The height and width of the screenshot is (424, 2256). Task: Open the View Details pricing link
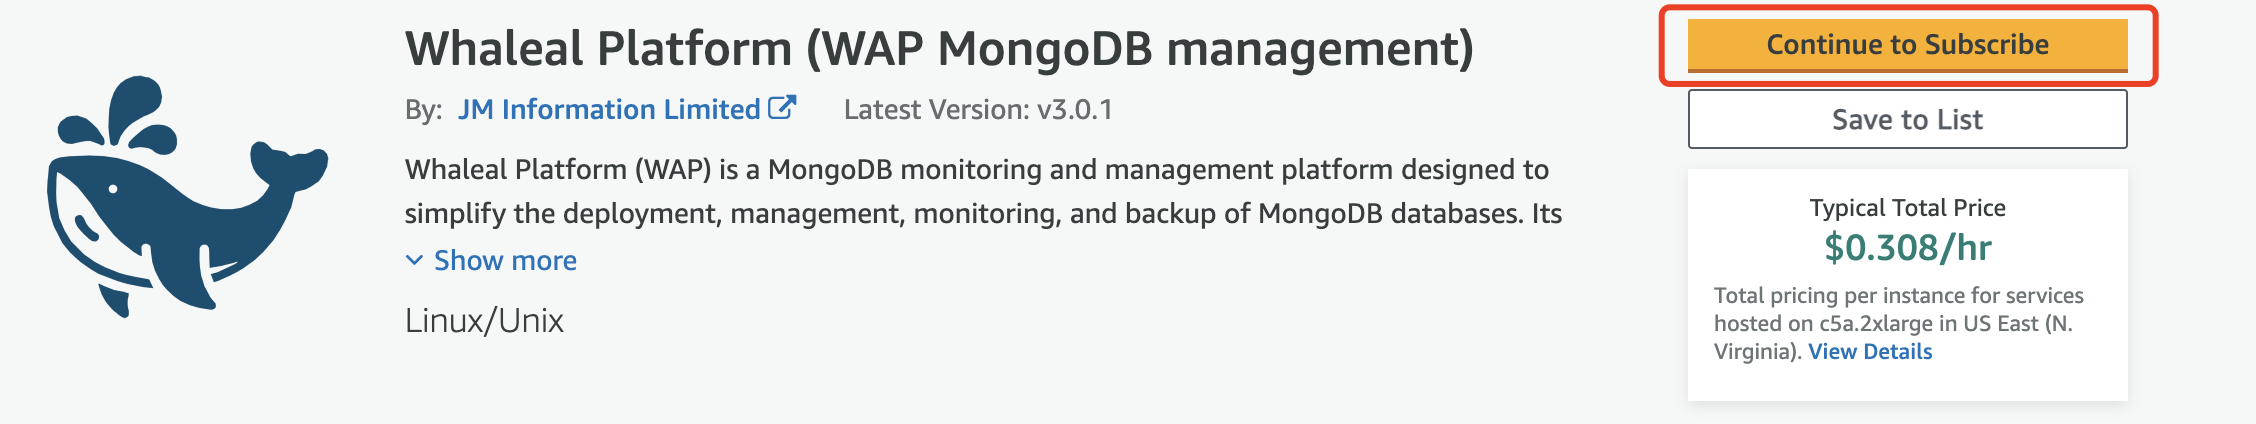coord(1870,352)
